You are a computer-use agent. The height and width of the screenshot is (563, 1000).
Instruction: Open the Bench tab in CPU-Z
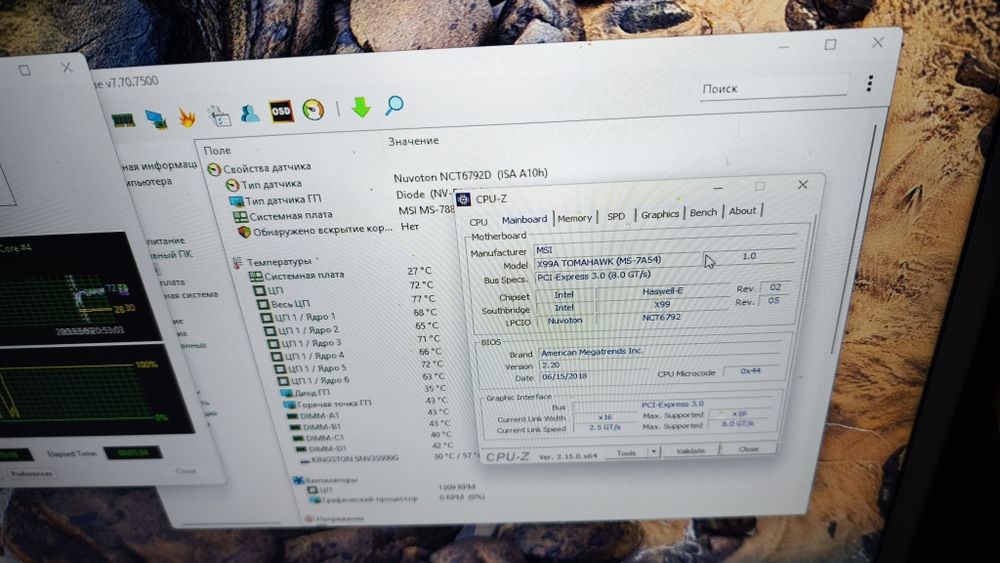[703, 212]
